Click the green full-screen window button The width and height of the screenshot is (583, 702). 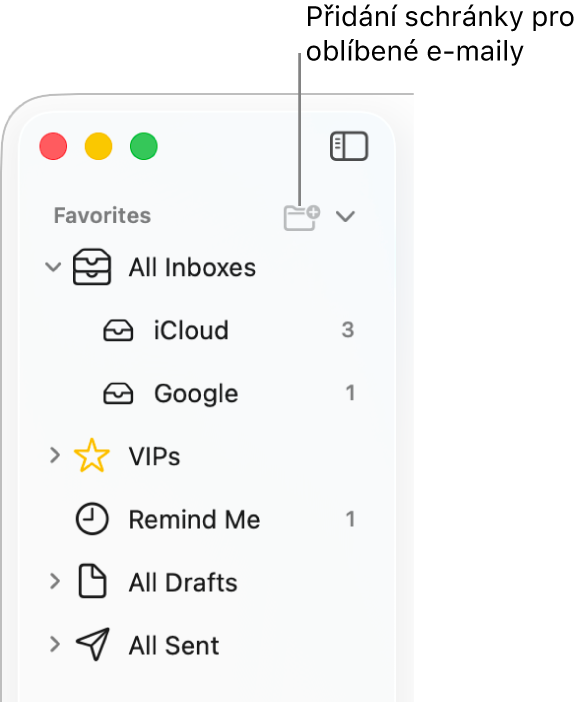pos(144,146)
